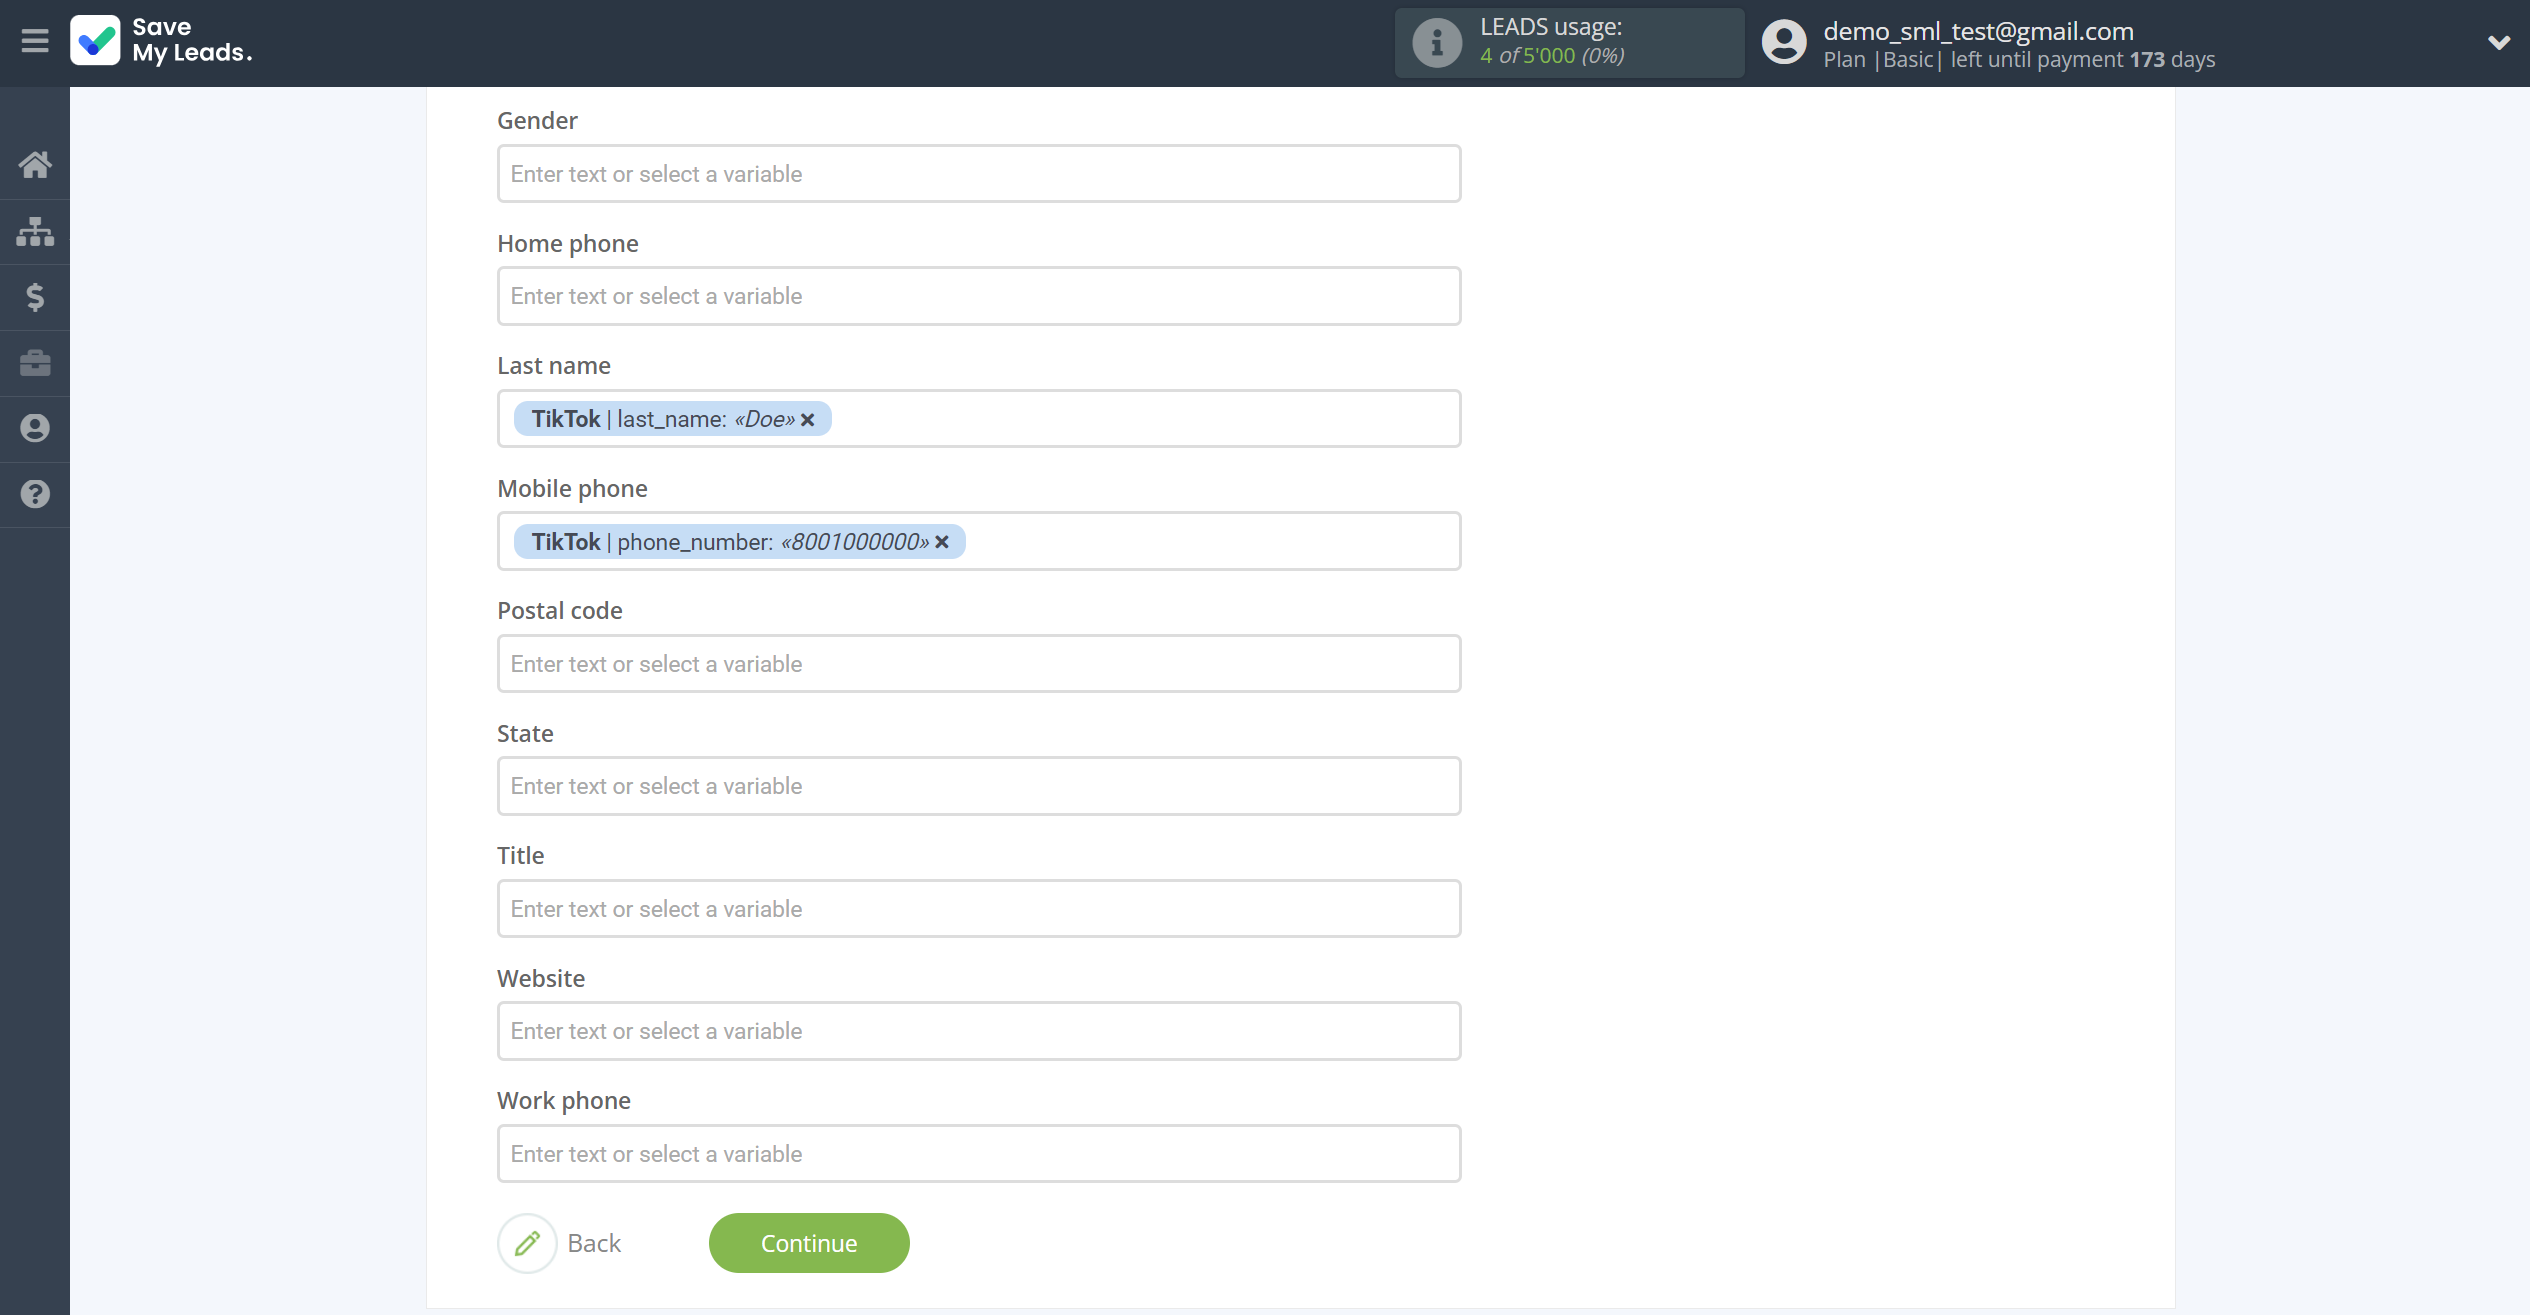Open the hamburger menu
2530x1315 pixels.
click(x=35, y=41)
